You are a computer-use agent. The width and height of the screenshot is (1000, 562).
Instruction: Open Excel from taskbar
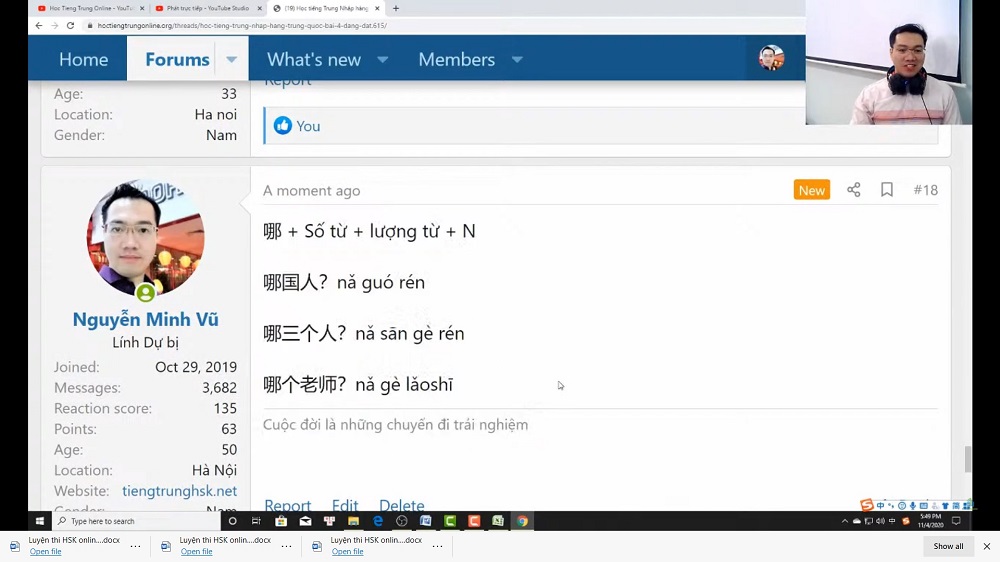tap(498, 521)
